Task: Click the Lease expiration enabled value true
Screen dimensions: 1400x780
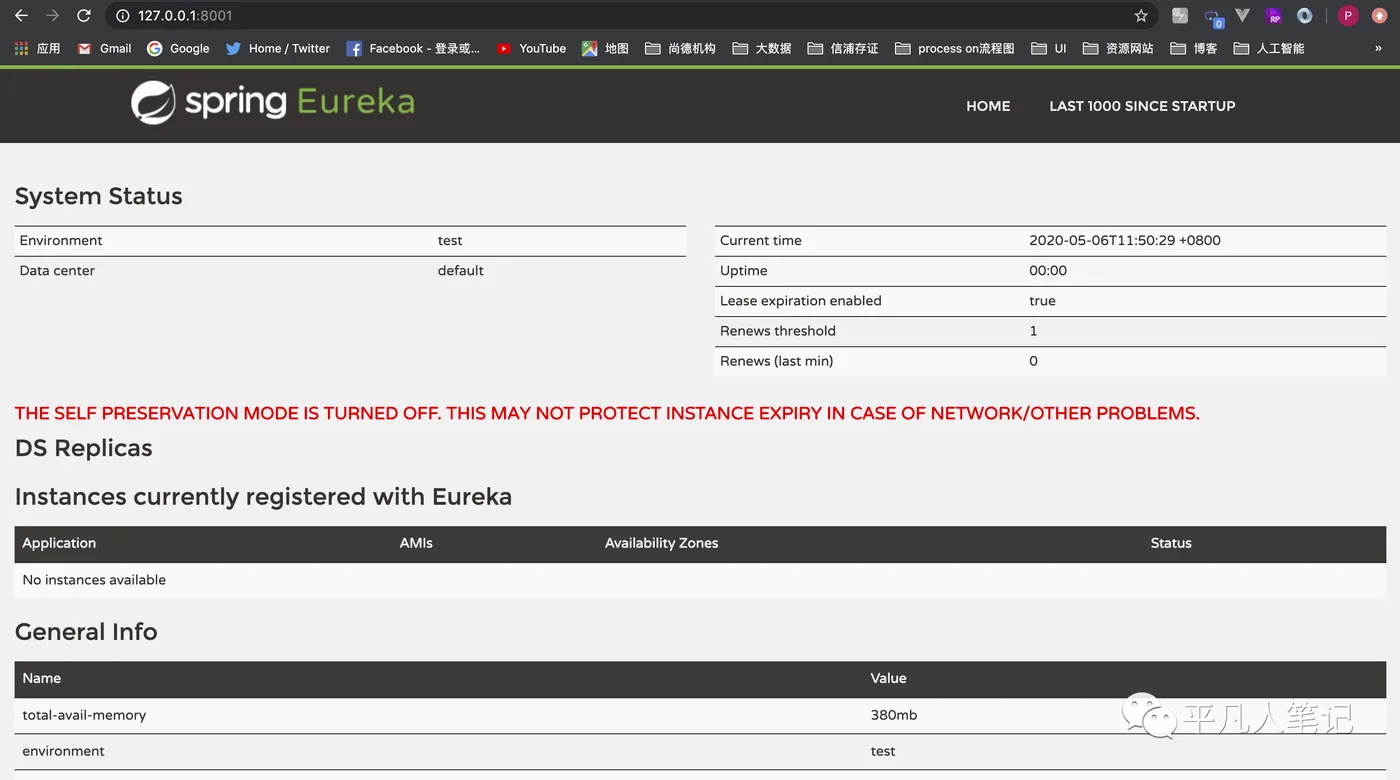Action: [1042, 301]
